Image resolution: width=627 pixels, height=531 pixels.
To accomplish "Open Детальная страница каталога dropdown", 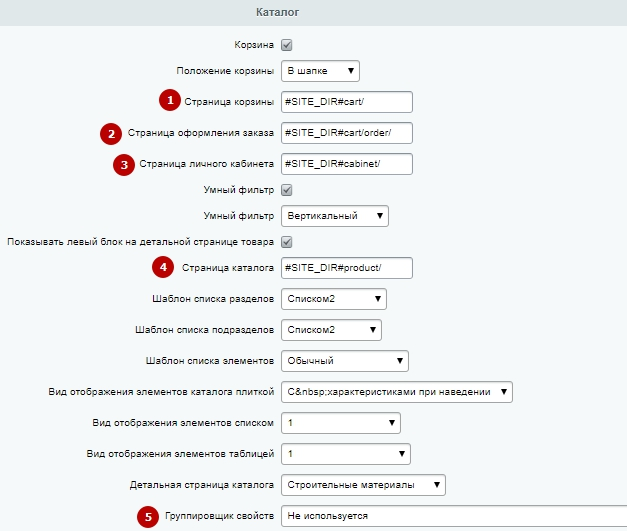I will [x=363, y=485].
